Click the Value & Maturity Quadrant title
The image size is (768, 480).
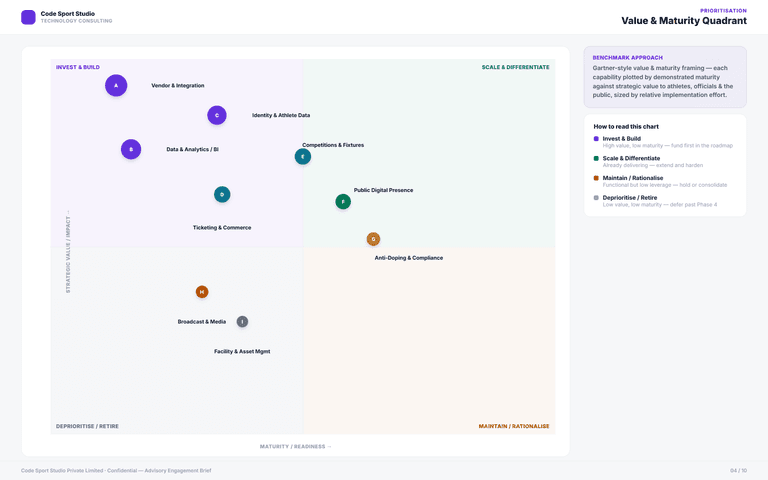pyautogui.click(x=684, y=21)
